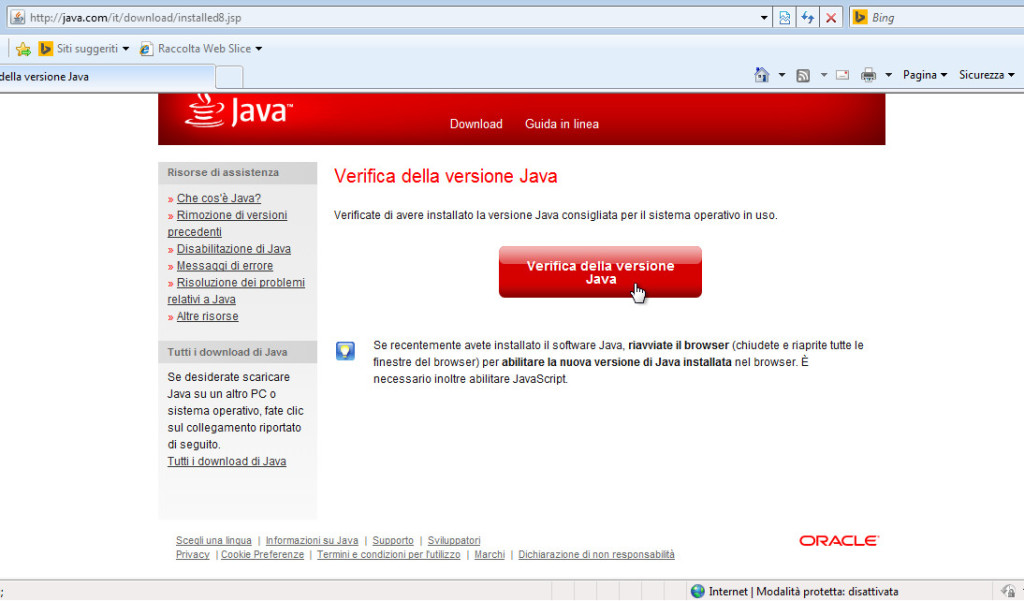Click the red Stop loading icon
The height and width of the screenshot is (601, 1024).
point(831,18)
